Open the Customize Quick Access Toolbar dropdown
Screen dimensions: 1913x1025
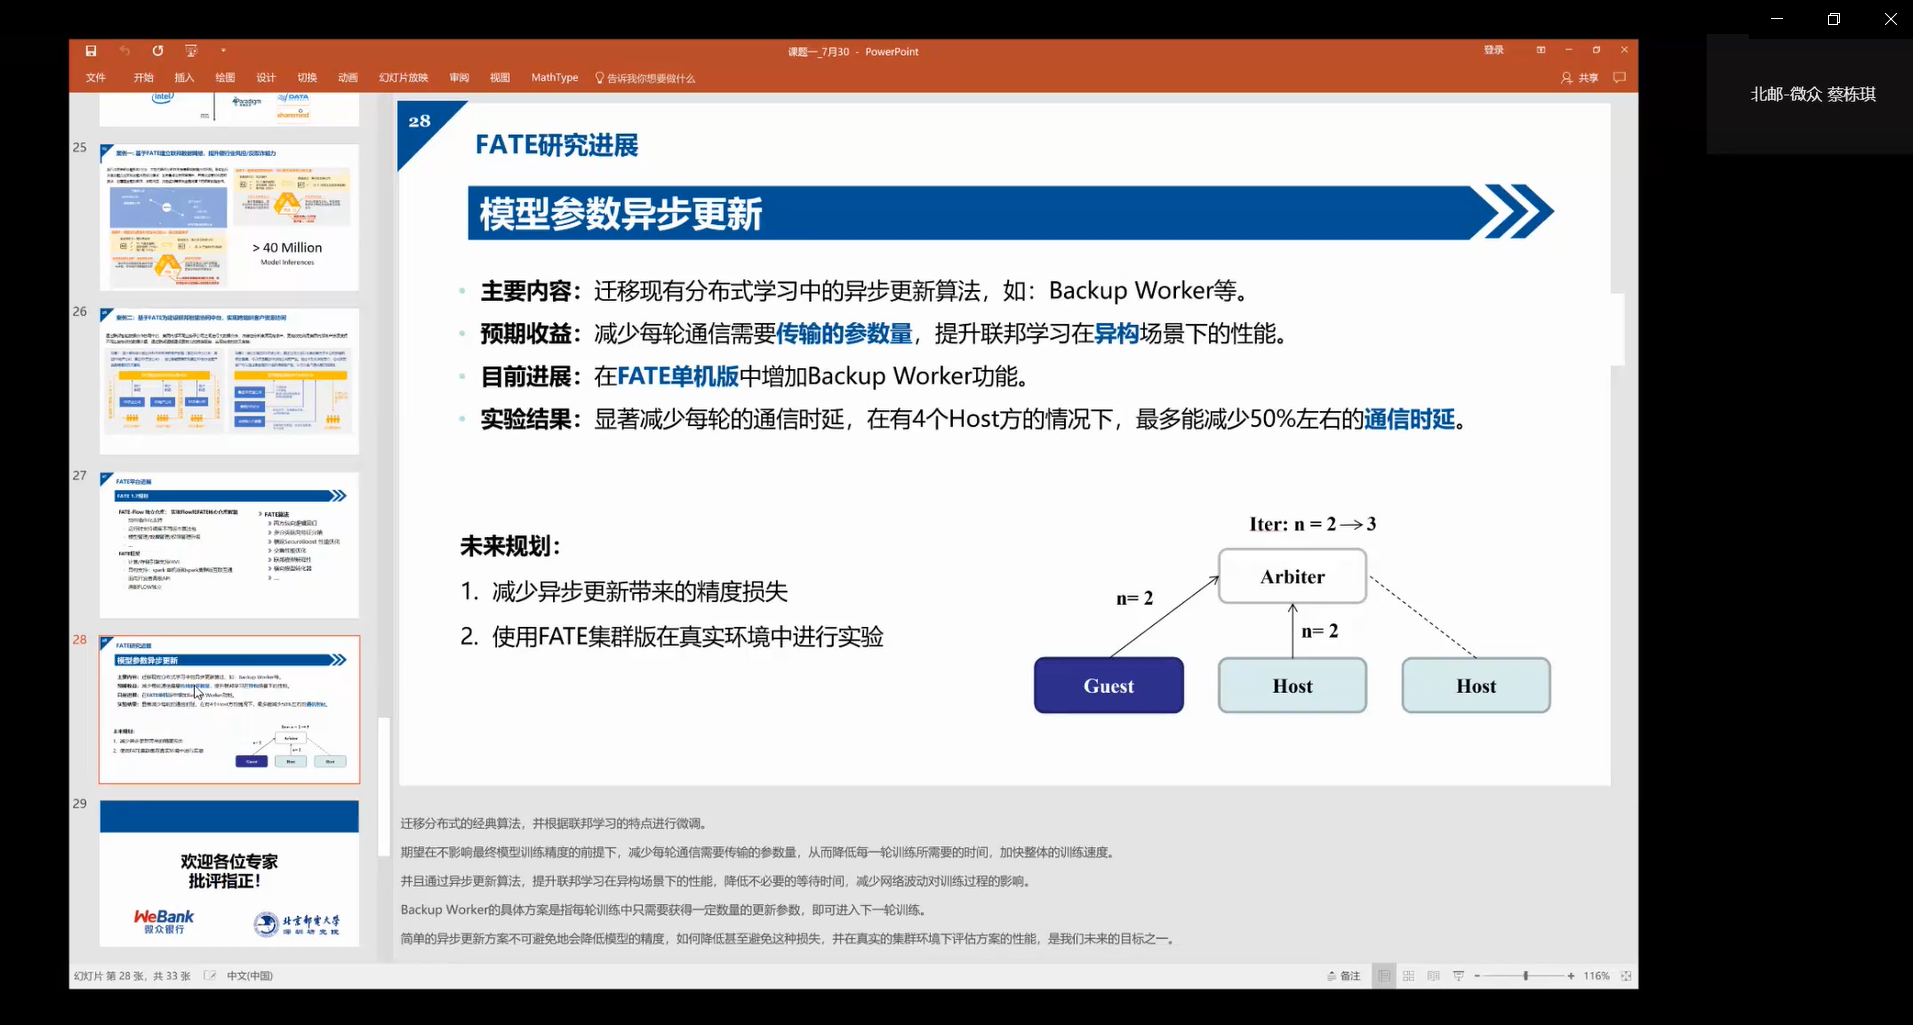[x=223, y=51]
